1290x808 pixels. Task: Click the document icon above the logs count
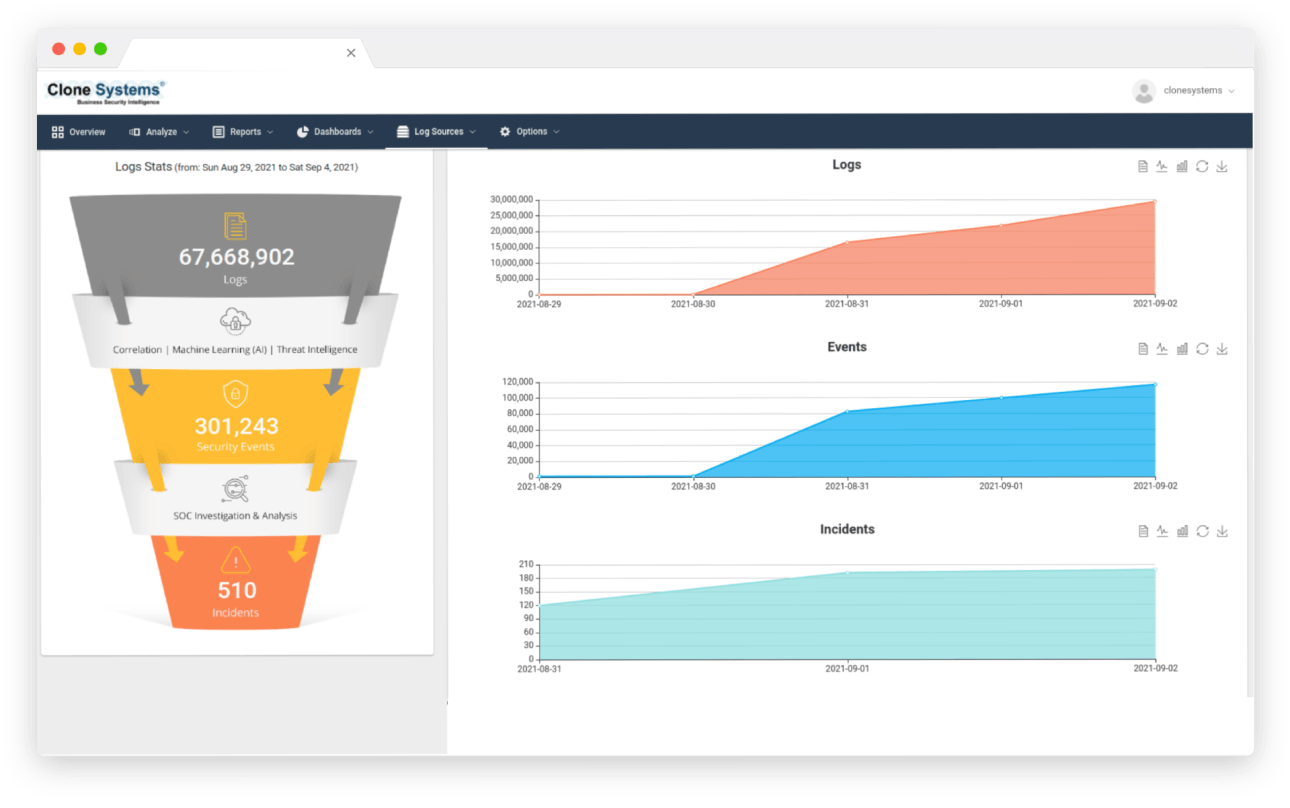point(235,226)
